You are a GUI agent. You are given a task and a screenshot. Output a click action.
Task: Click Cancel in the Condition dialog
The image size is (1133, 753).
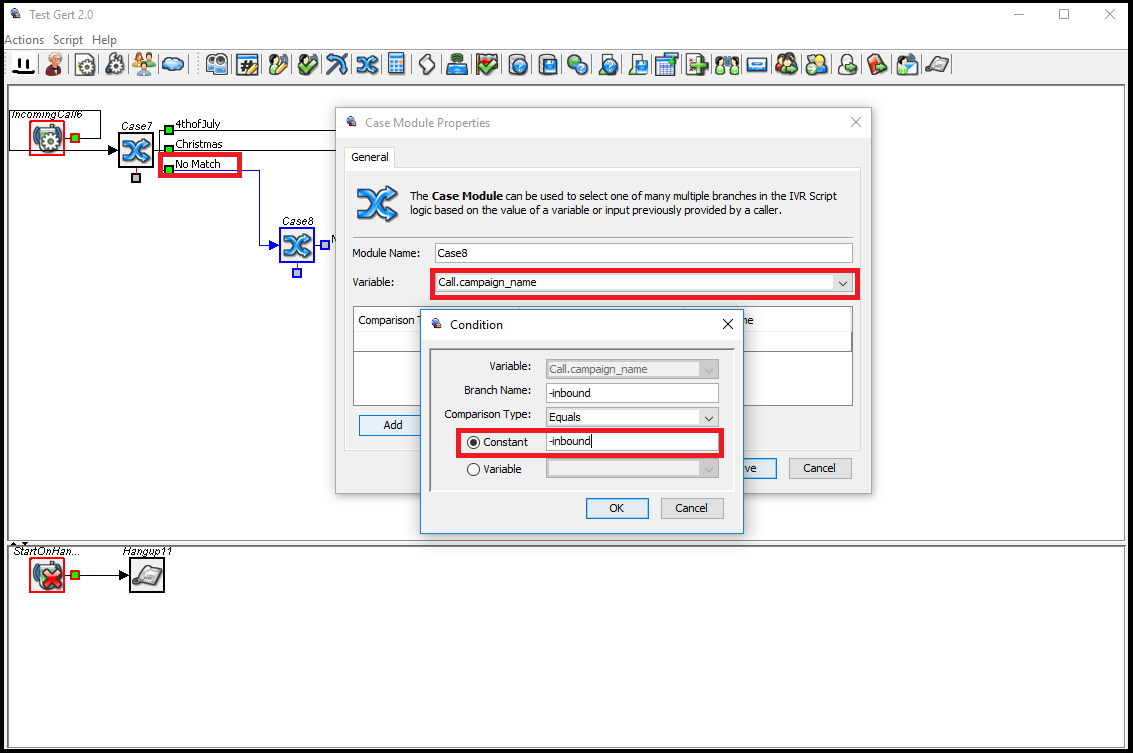coord(692,508)
